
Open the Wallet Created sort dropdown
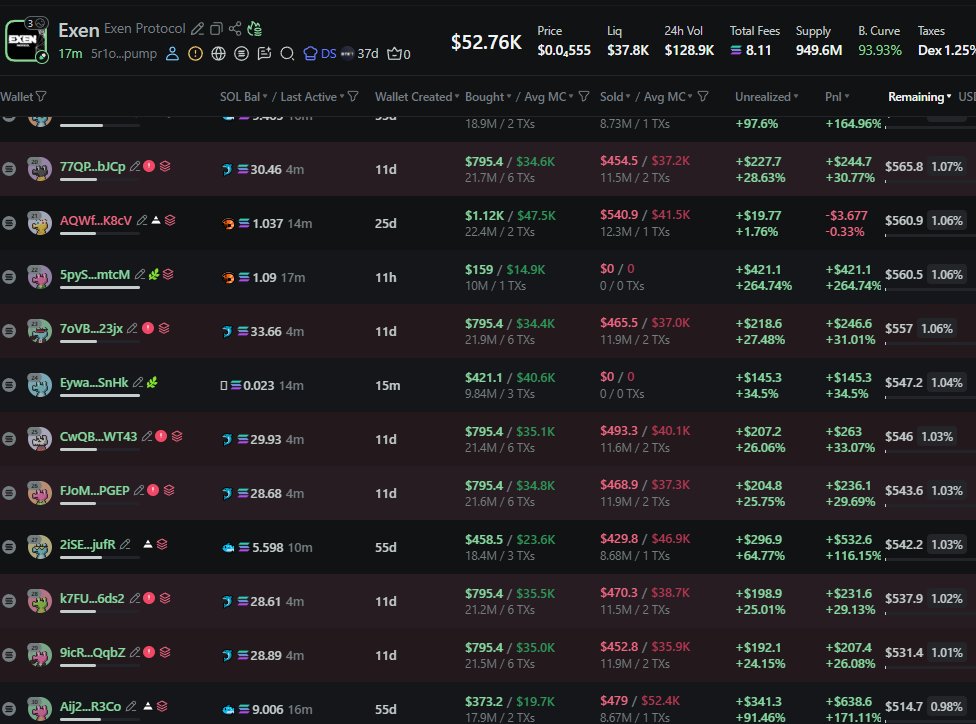[x=417, y=97]
